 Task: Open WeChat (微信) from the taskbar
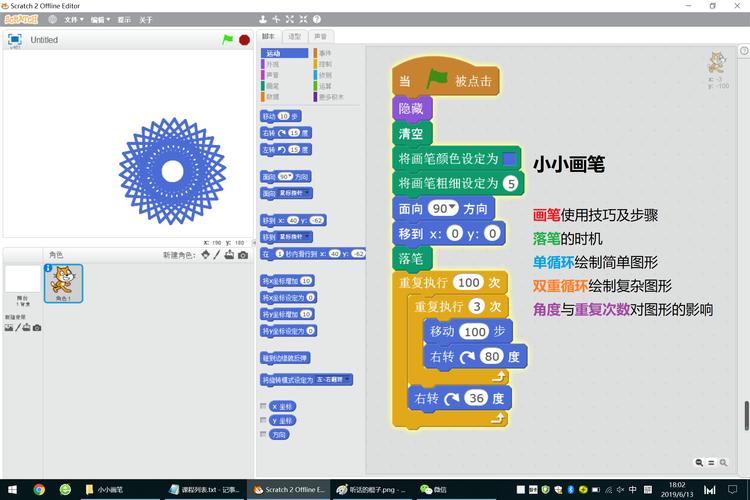433,489
